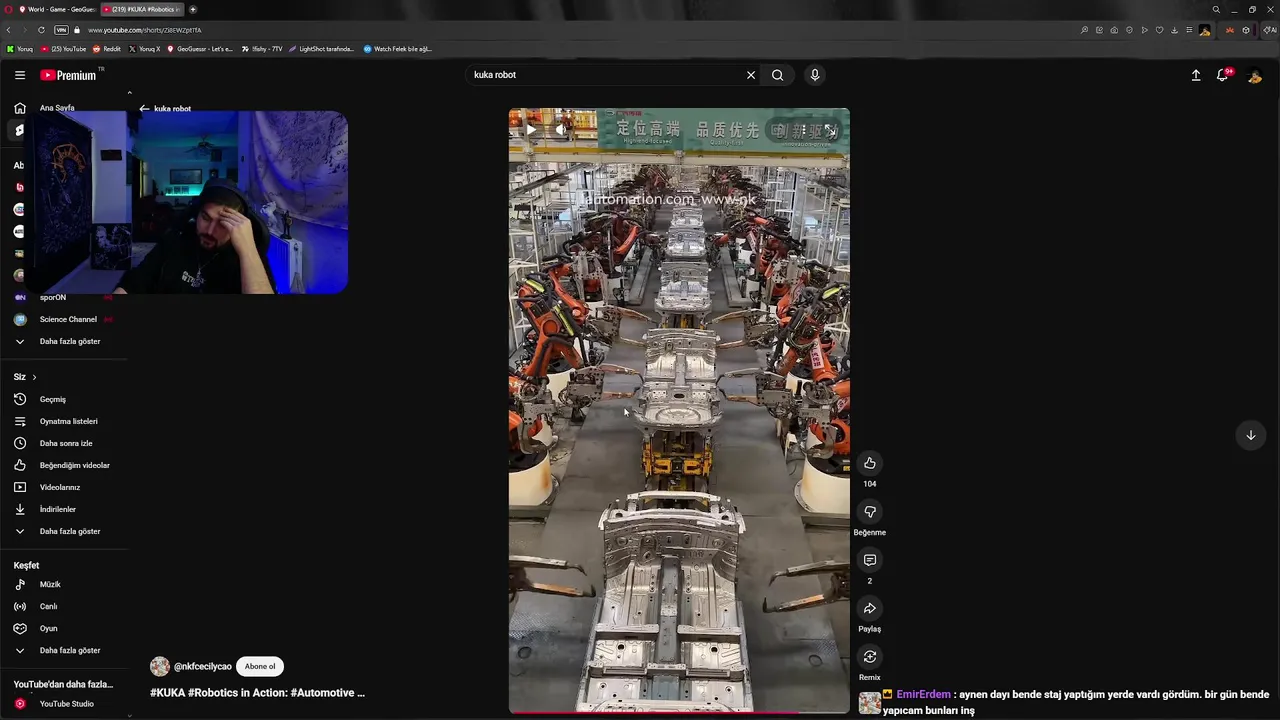Open the YouTube account avatar menu
Image resolution: width=1280 pixels, height=720 pixels.
point(1254,75)
